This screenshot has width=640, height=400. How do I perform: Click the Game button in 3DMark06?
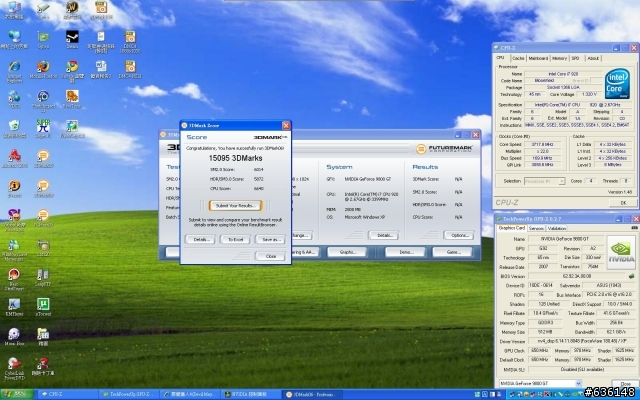pos(453,252)
